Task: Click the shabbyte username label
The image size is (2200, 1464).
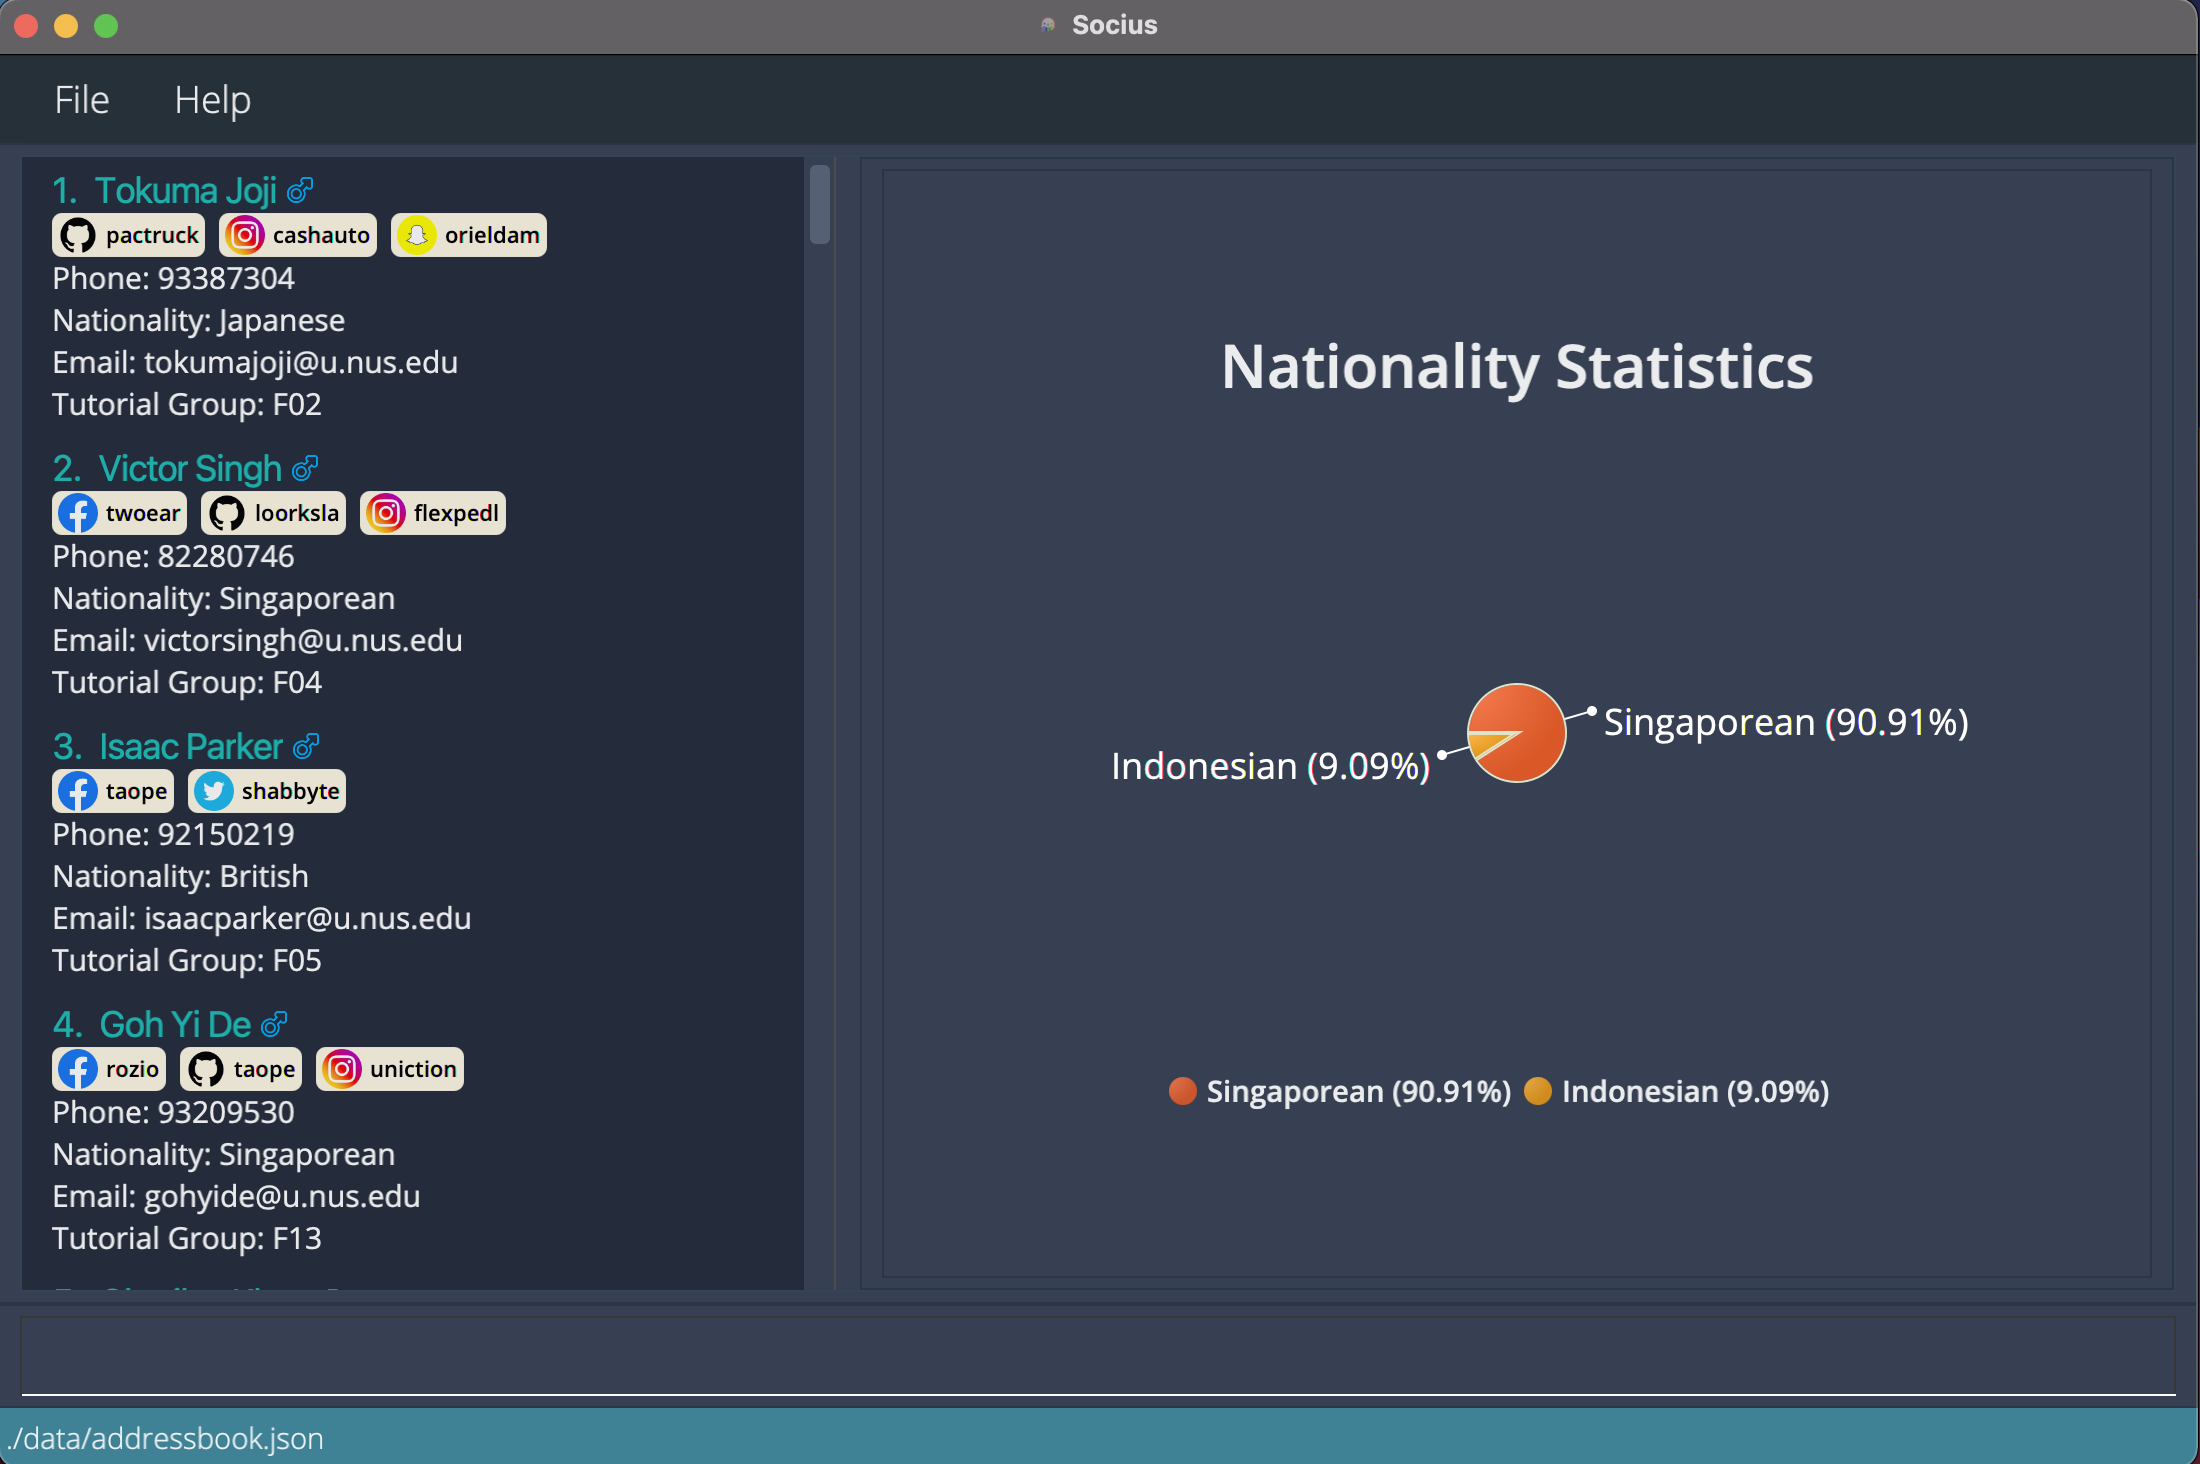Action: click(x=290, y=791)
